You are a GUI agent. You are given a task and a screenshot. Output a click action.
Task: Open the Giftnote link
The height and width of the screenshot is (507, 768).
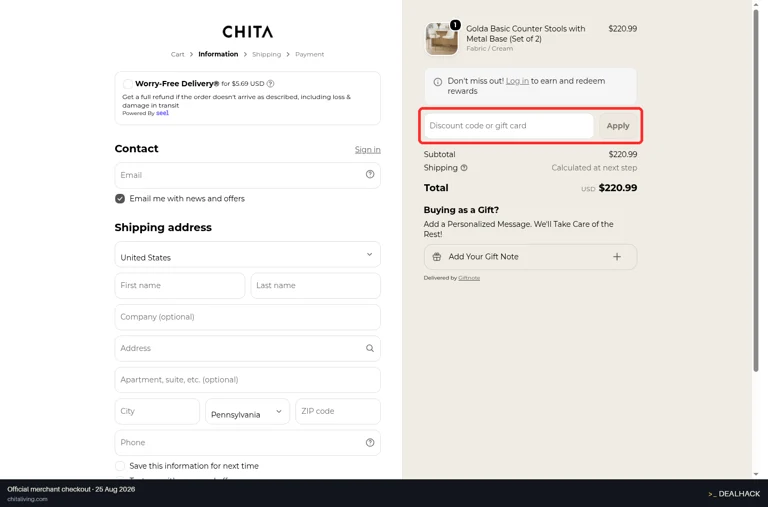coord(469,278)
